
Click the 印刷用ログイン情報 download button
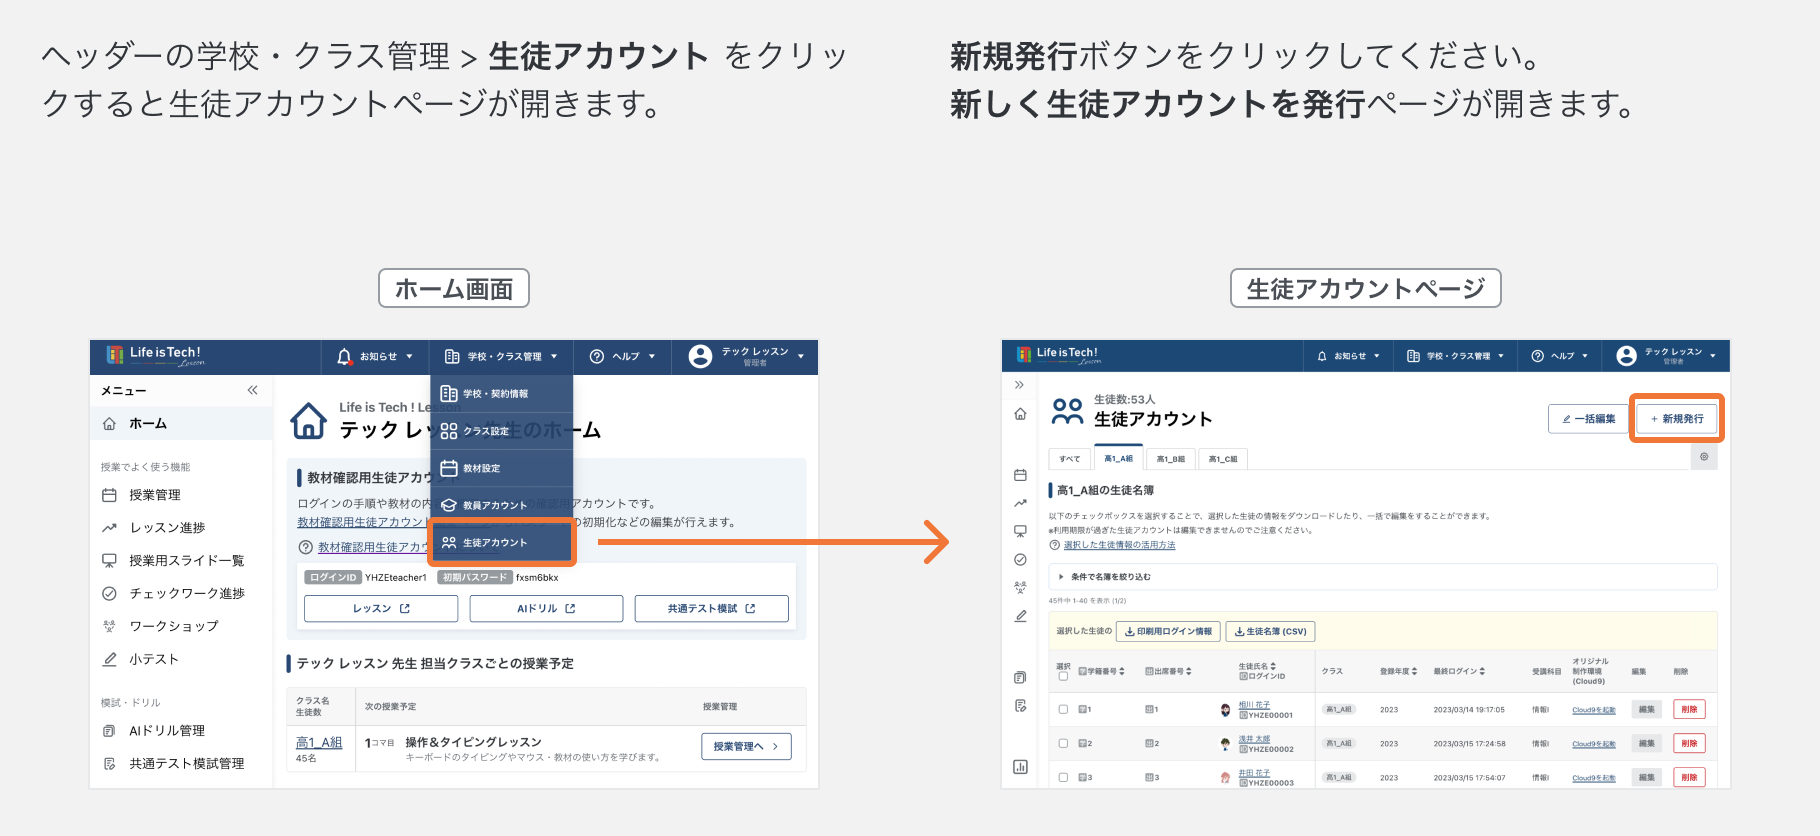coord(1168,631)
